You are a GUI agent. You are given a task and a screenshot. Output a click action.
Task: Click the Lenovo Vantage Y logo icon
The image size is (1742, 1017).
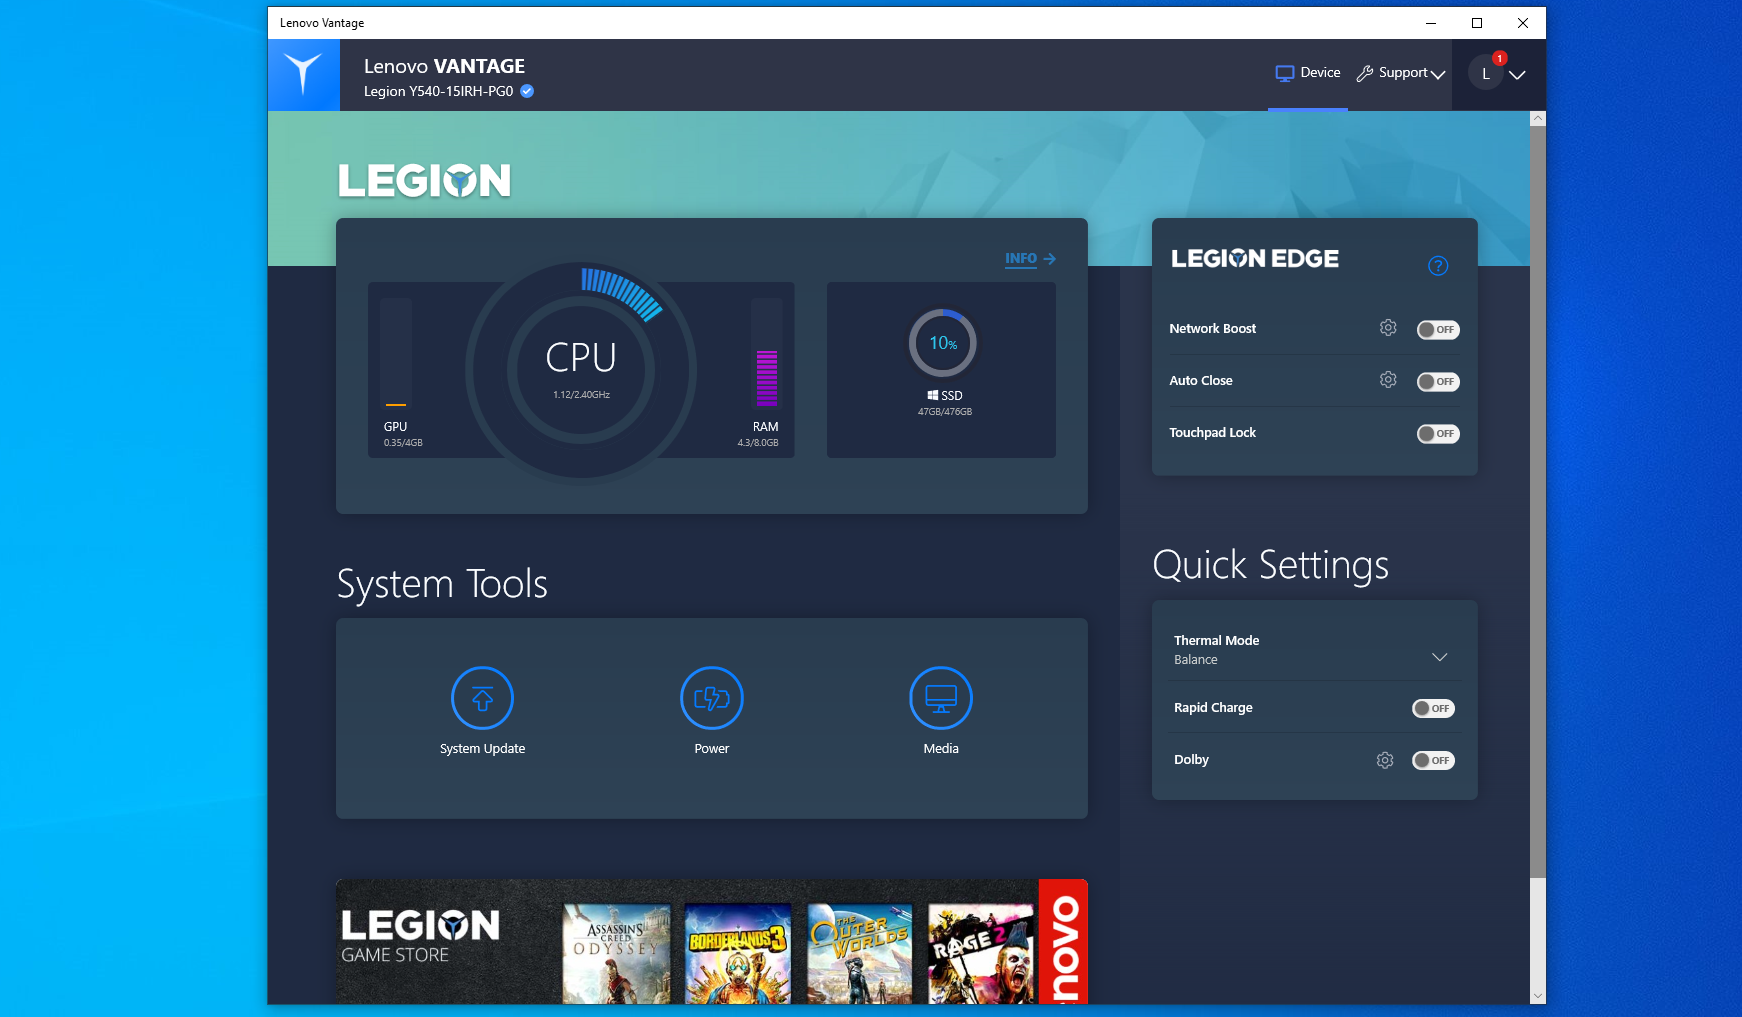tap(303, 75)
